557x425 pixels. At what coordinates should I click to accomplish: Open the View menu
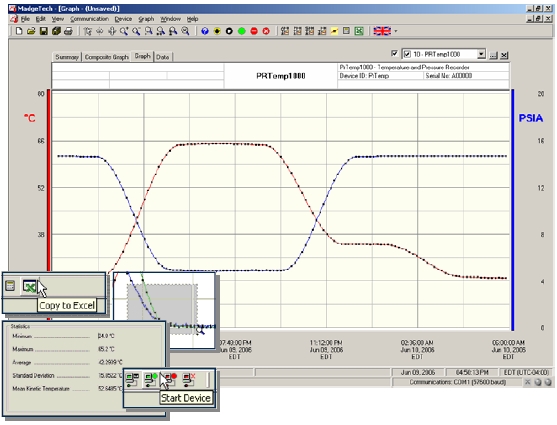pyautogui.click(x=58, y=19)
